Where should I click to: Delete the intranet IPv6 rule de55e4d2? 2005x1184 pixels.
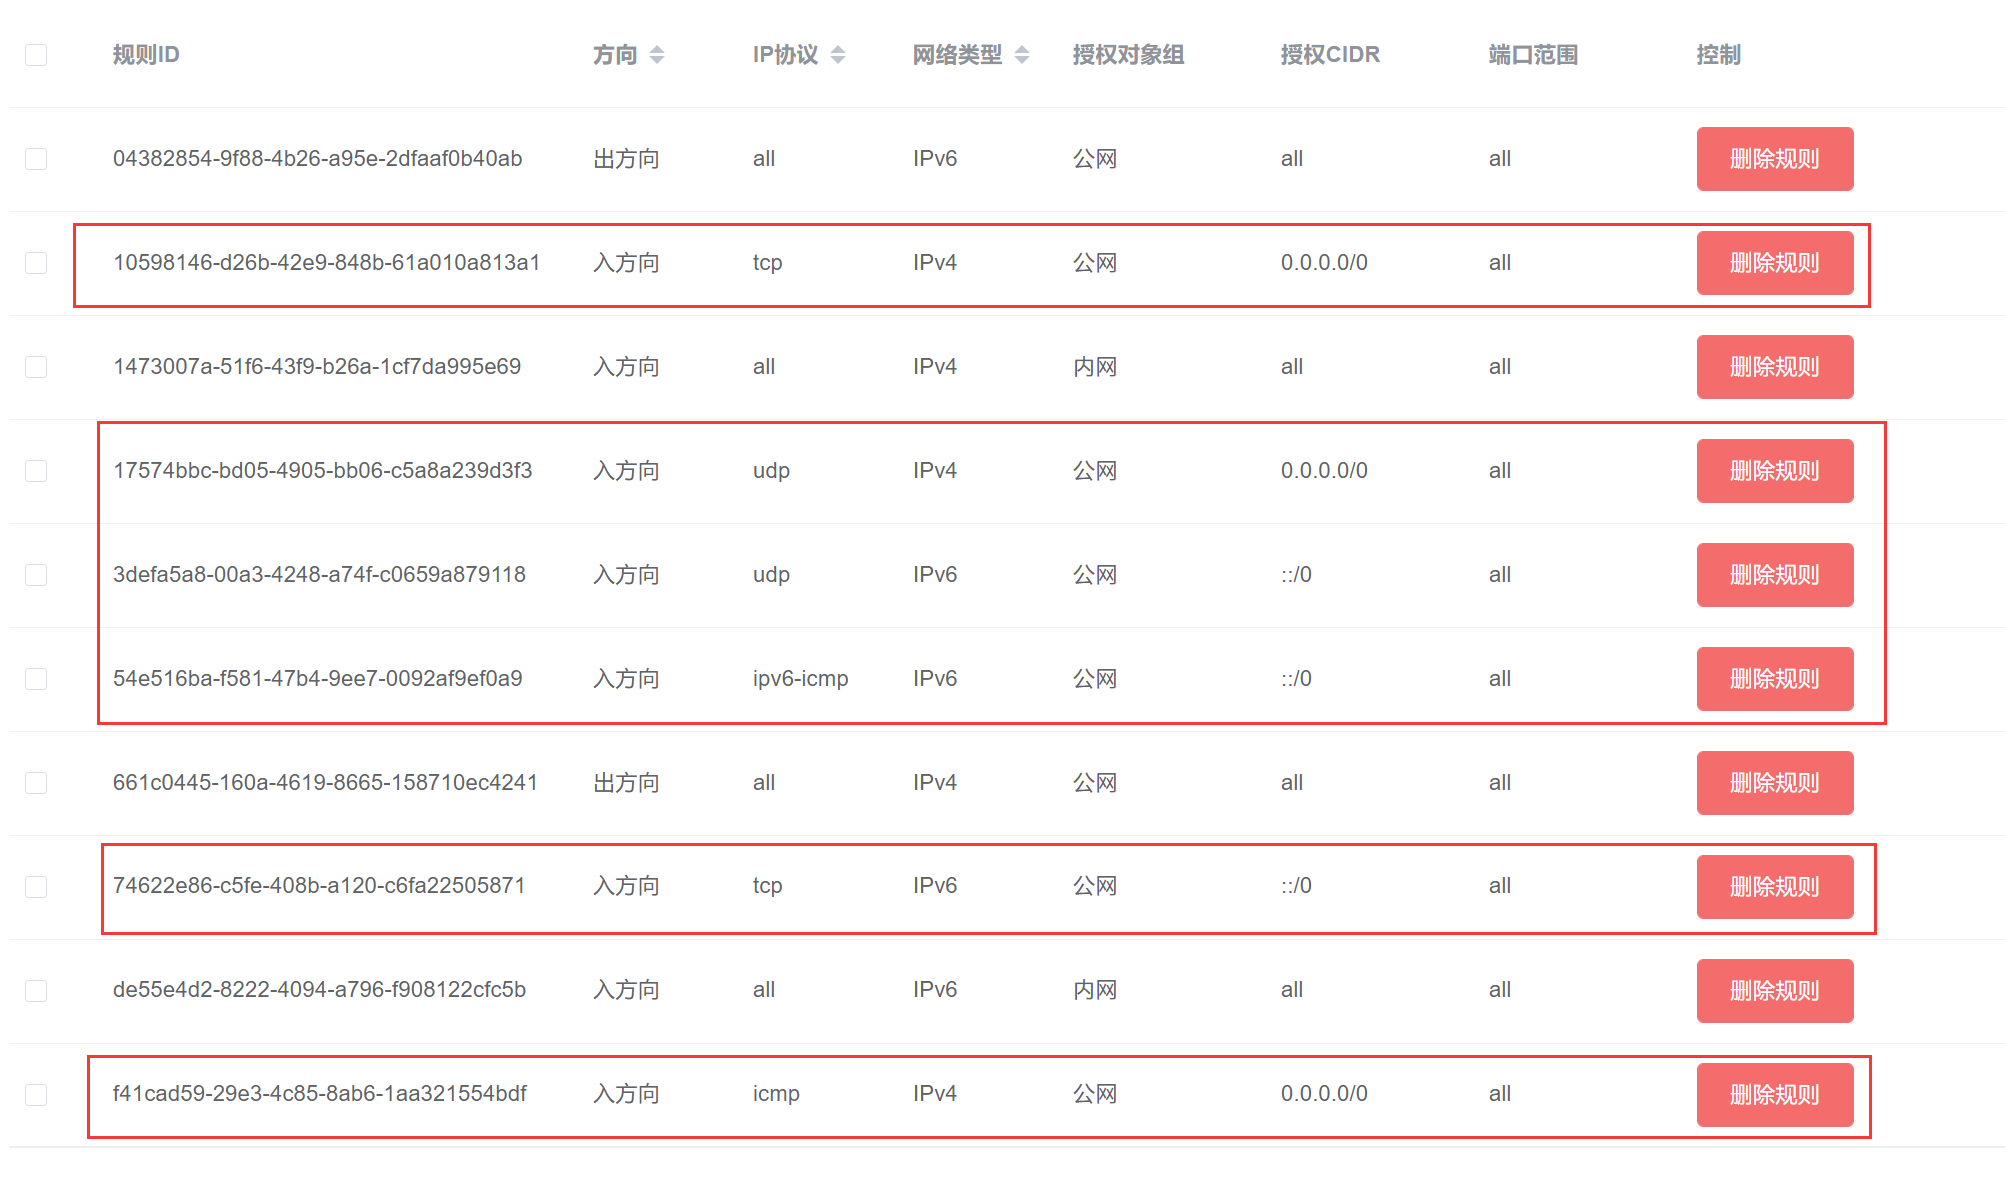pyautogui.click(x=1774, y=991)
